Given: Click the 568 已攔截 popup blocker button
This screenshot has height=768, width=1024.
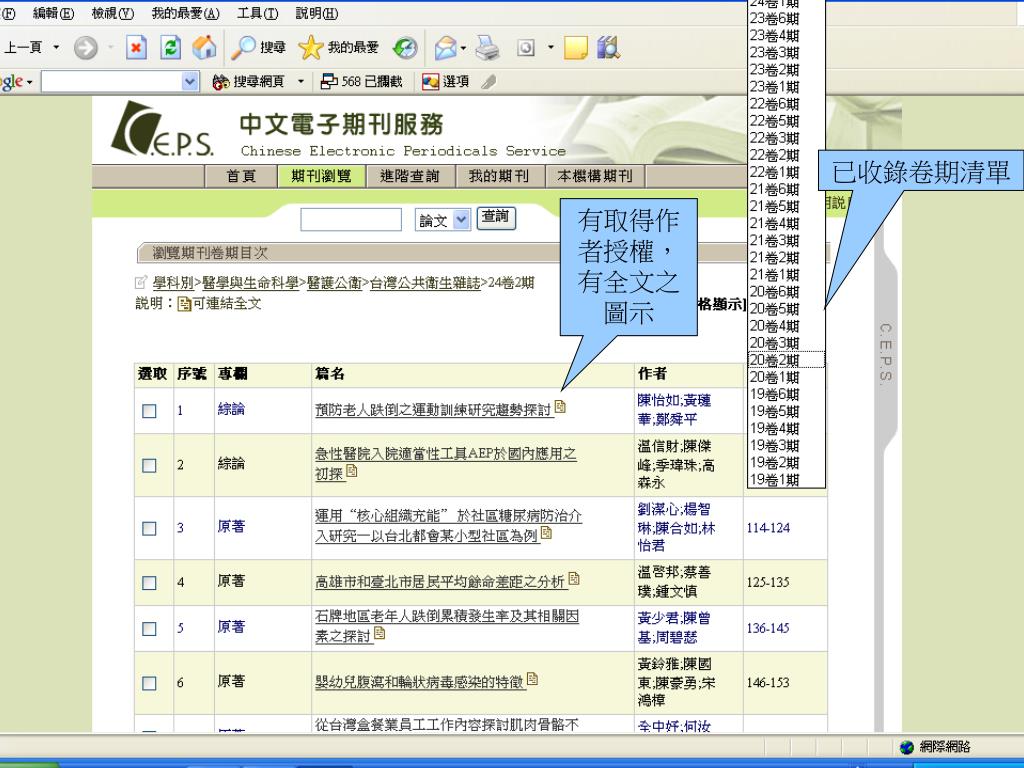Looking at the screenshot, I should point(362,82).
